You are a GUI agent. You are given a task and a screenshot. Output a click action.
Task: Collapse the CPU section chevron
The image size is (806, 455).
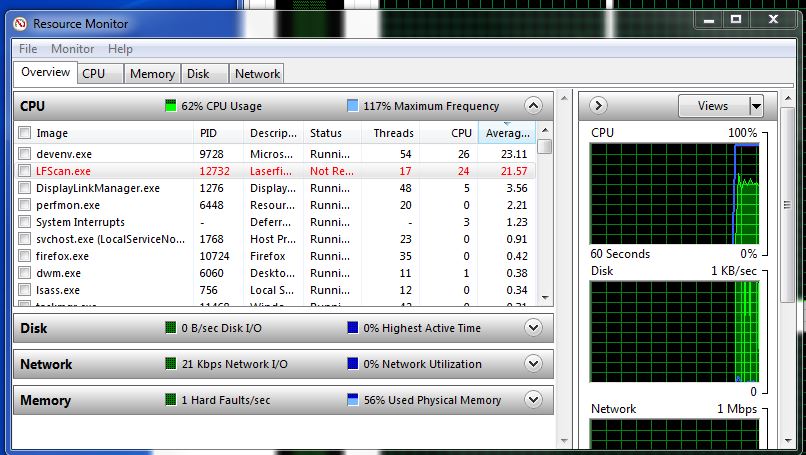click(x=534, y=106)
